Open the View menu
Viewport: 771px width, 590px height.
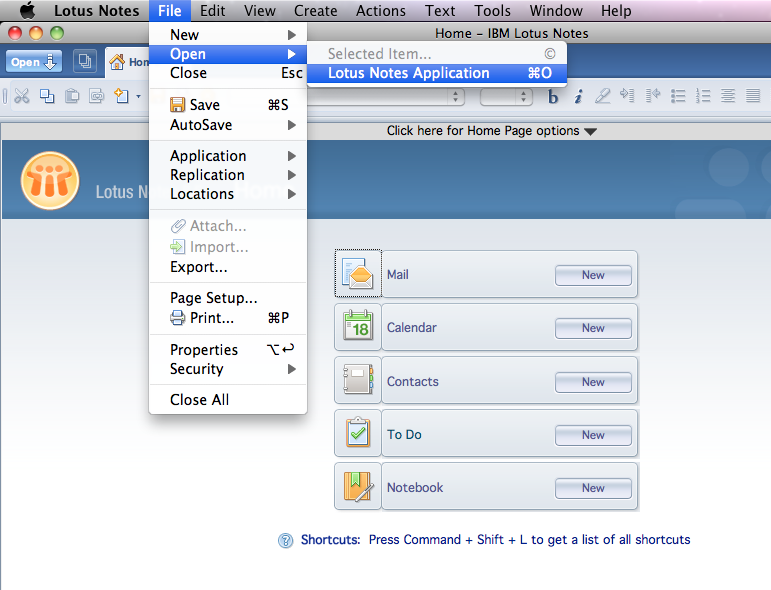[x=260, y=10]
